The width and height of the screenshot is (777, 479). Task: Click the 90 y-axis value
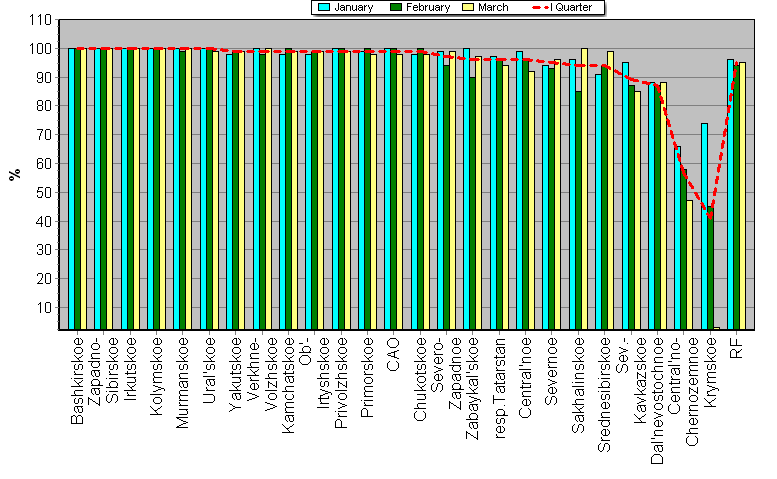[44, 78]
